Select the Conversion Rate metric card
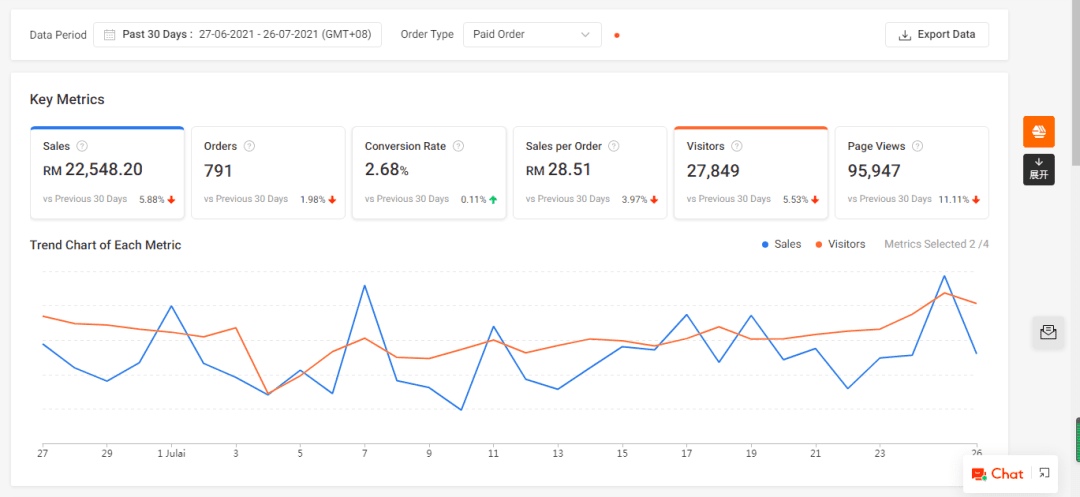 pos(429,172)
